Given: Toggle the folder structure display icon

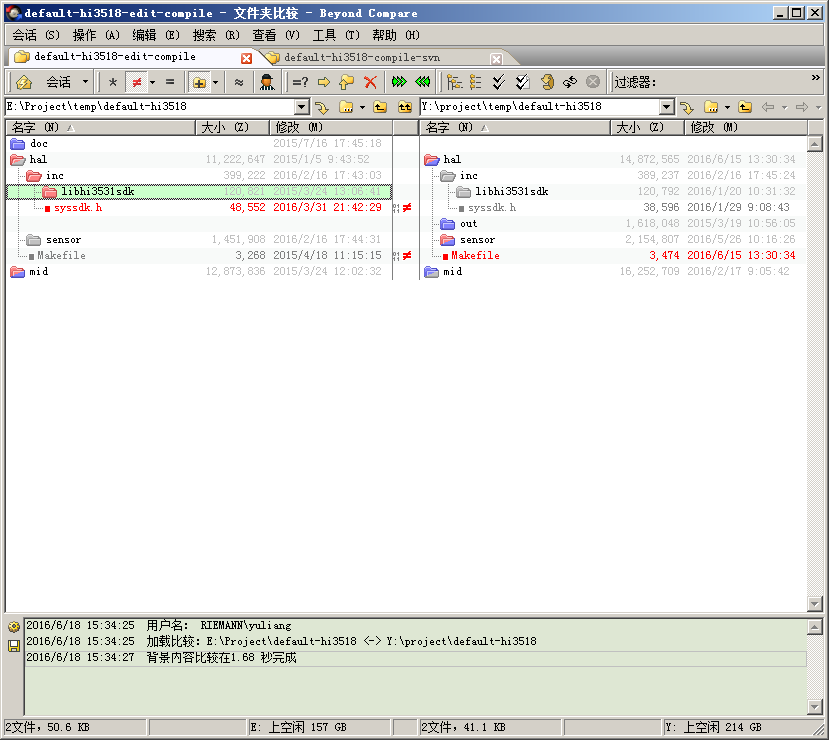Looking at the screenshot, I should click(199, 82).
